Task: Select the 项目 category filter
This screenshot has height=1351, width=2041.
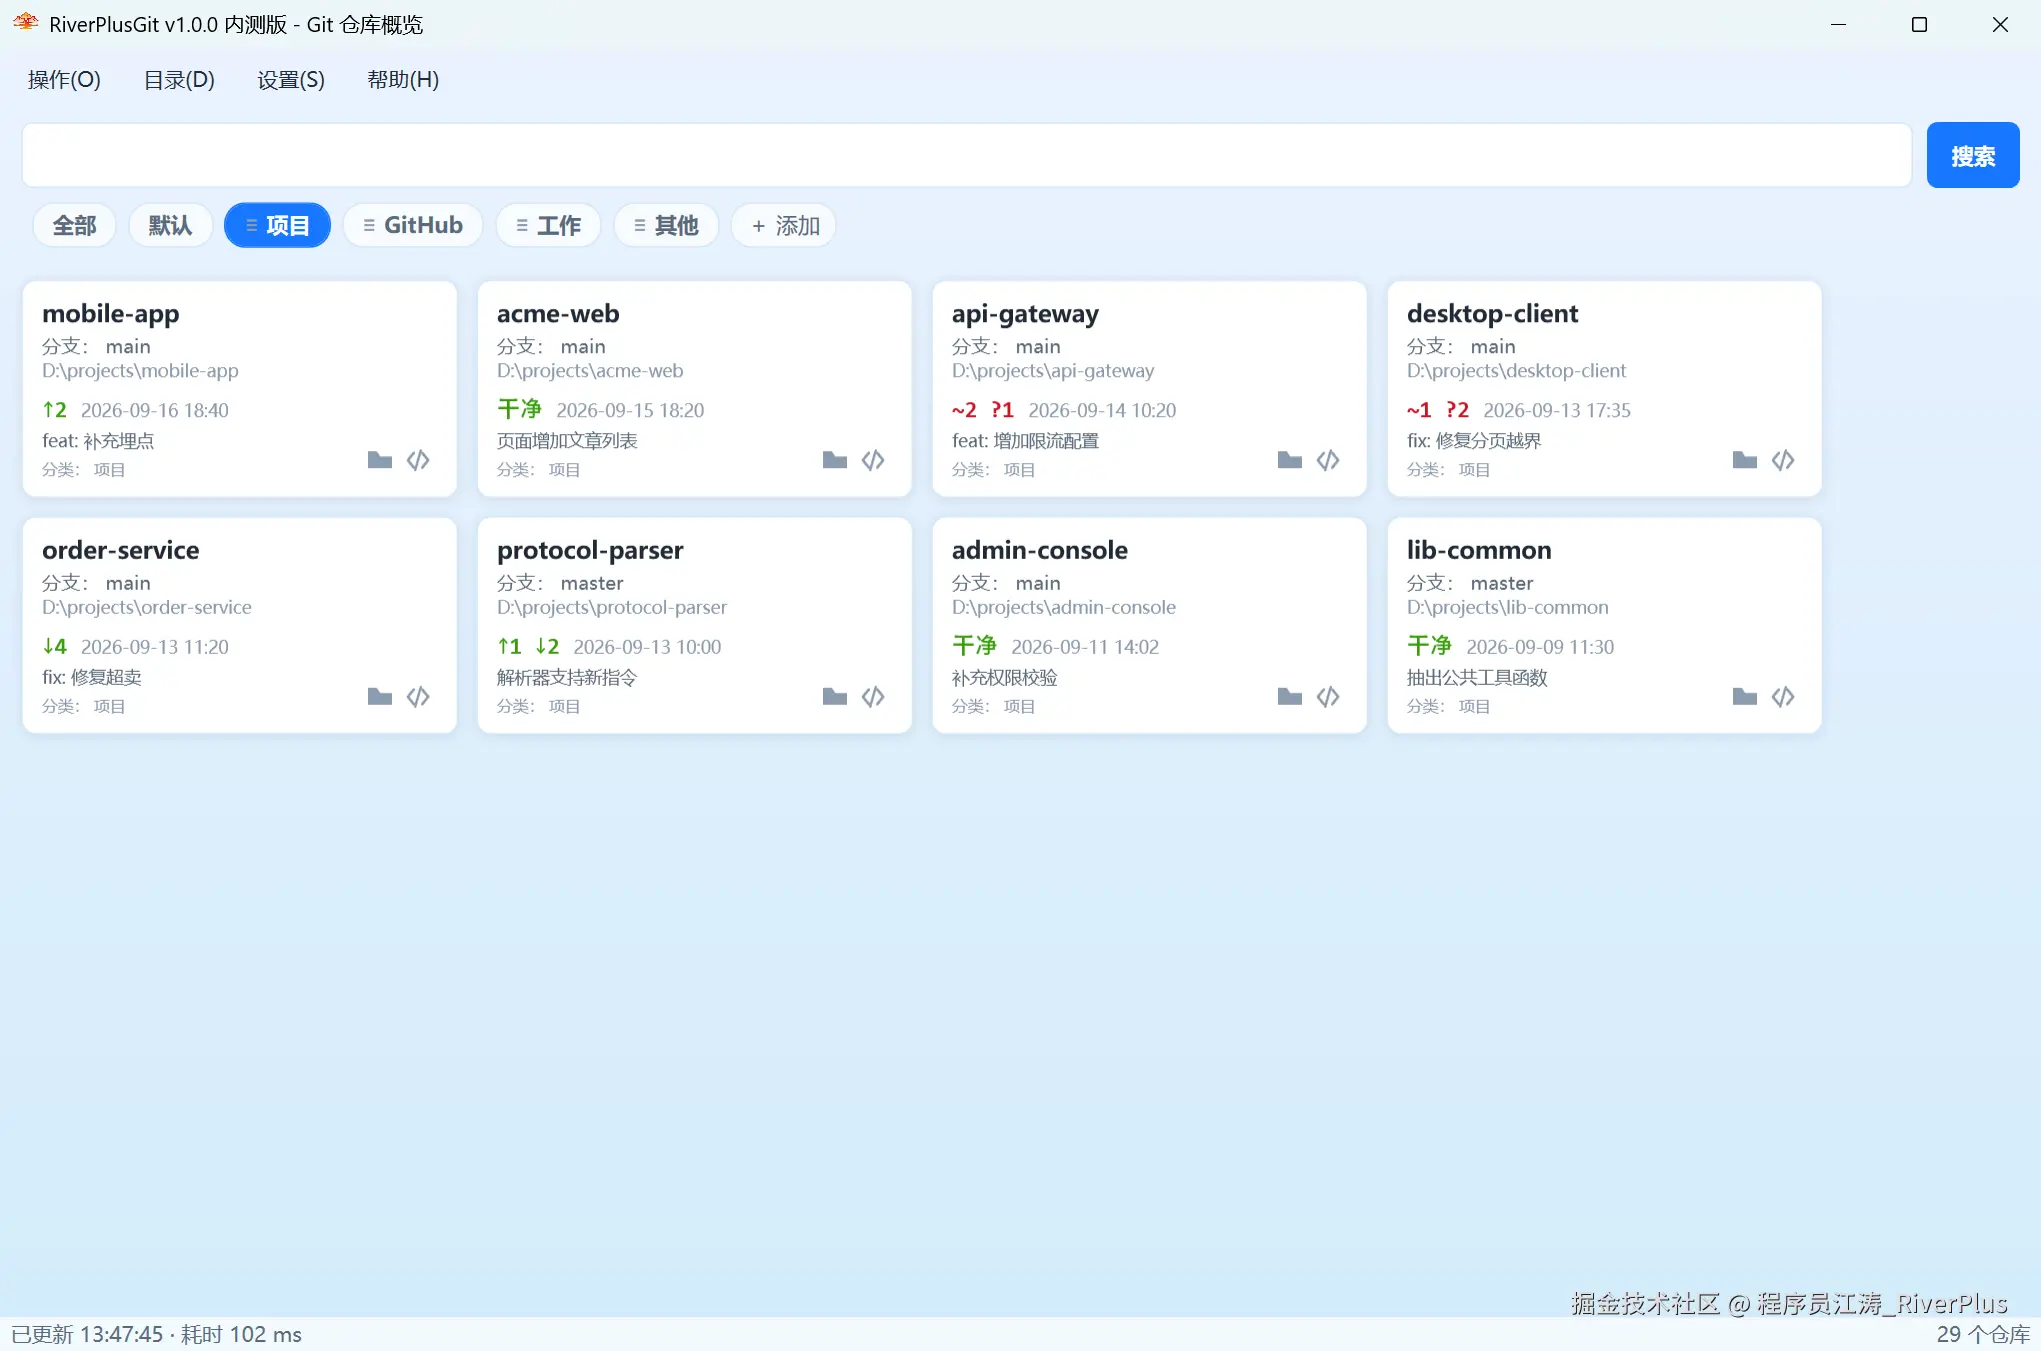Action: 277,225
